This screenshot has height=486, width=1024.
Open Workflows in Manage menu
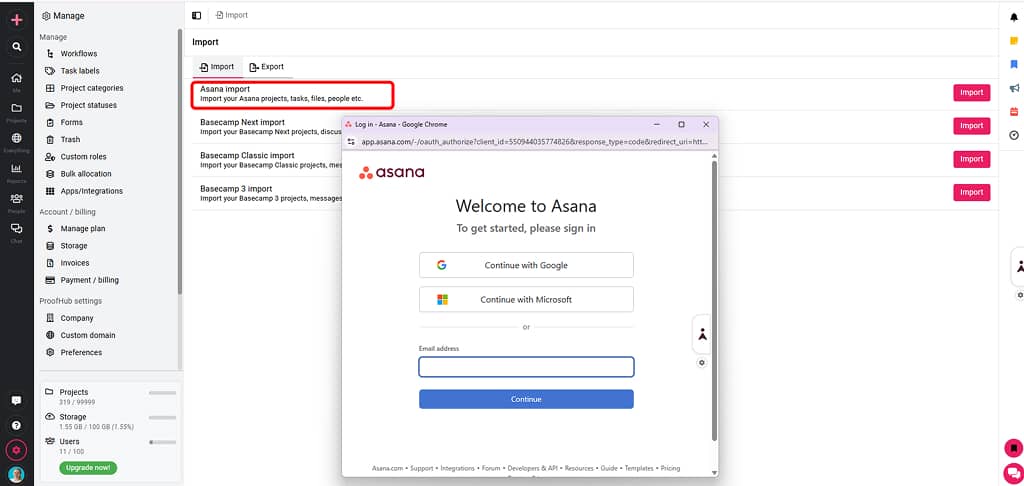[78, 54]
